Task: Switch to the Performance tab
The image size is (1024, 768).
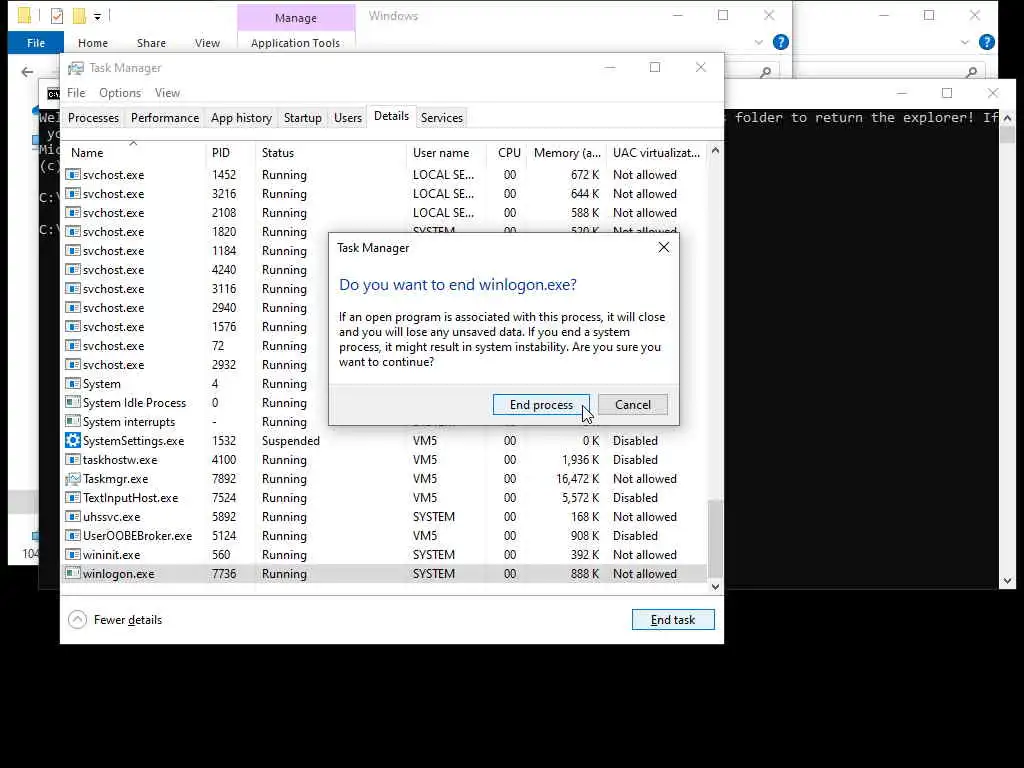Action: tap(165, 118)
